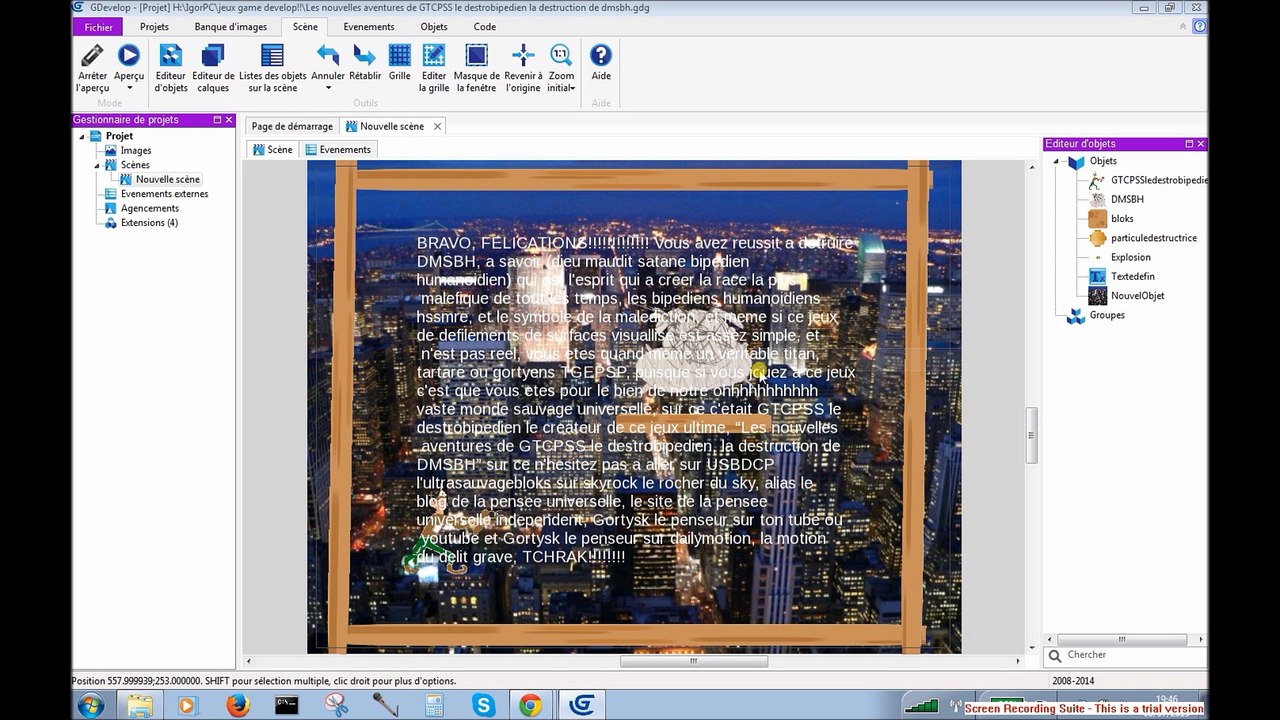Viewport: 1280px width, 720px height.
Task: Open the Fichier menu
Action: tap(99, 27)
